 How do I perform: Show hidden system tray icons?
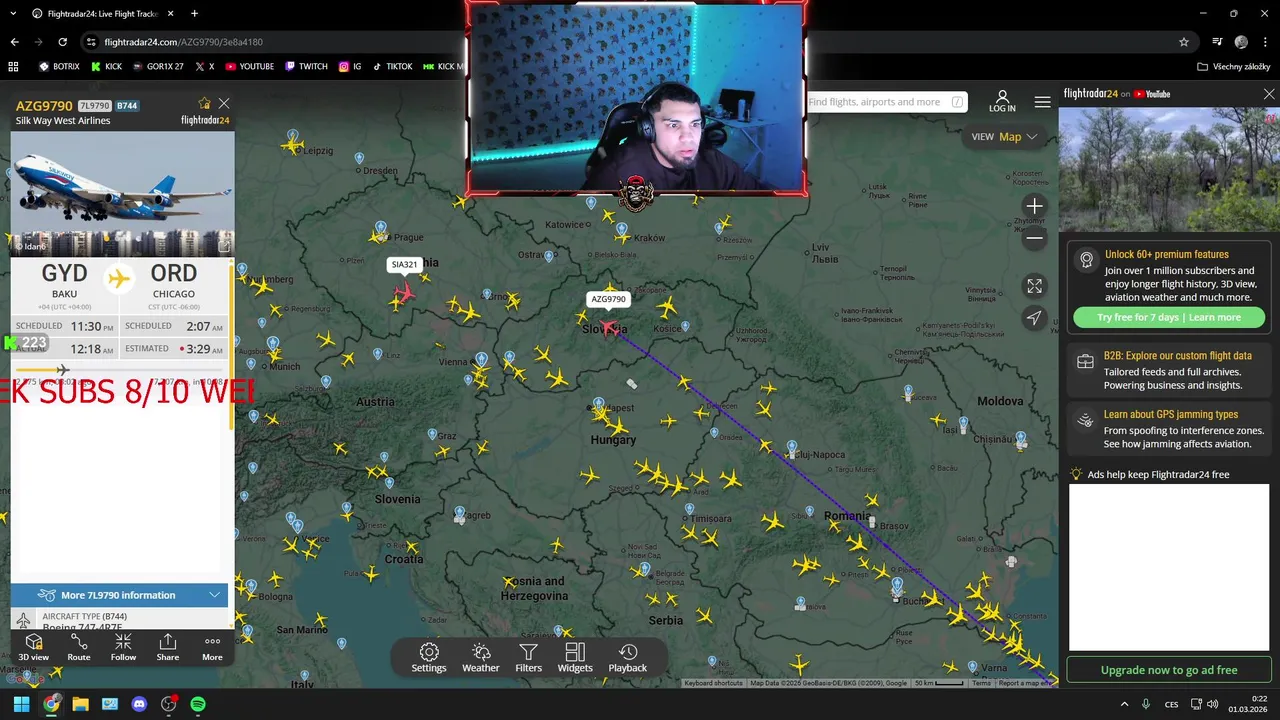(1124, 704)
